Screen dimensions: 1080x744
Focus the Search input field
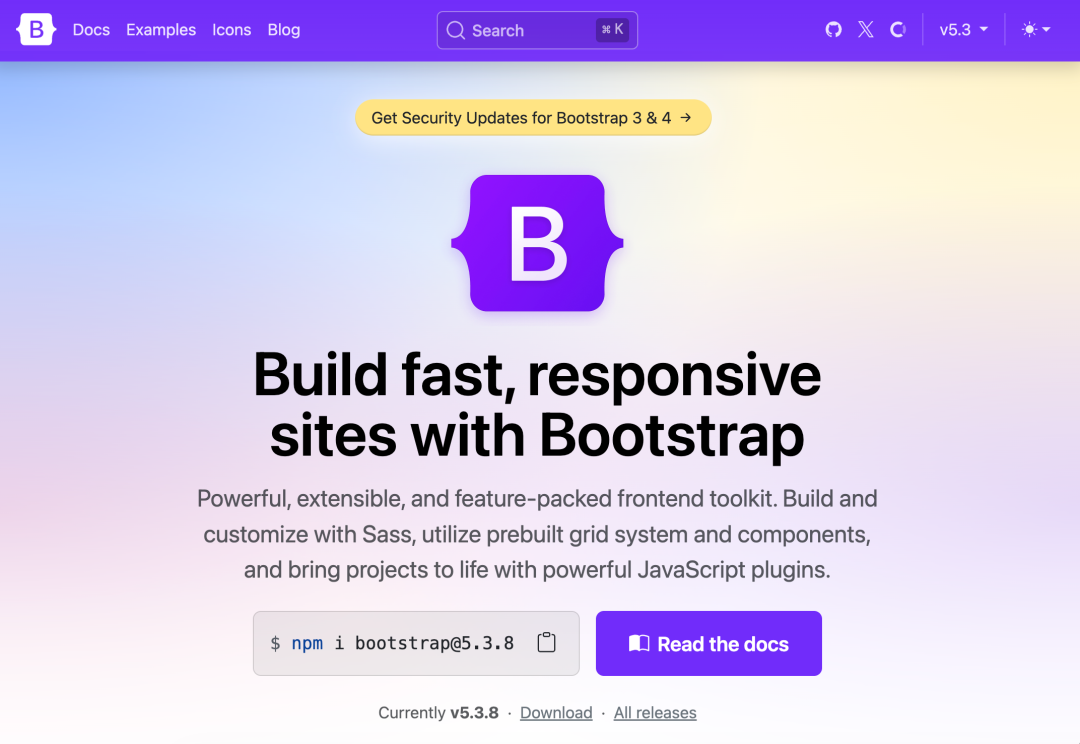tap(537, 30)
